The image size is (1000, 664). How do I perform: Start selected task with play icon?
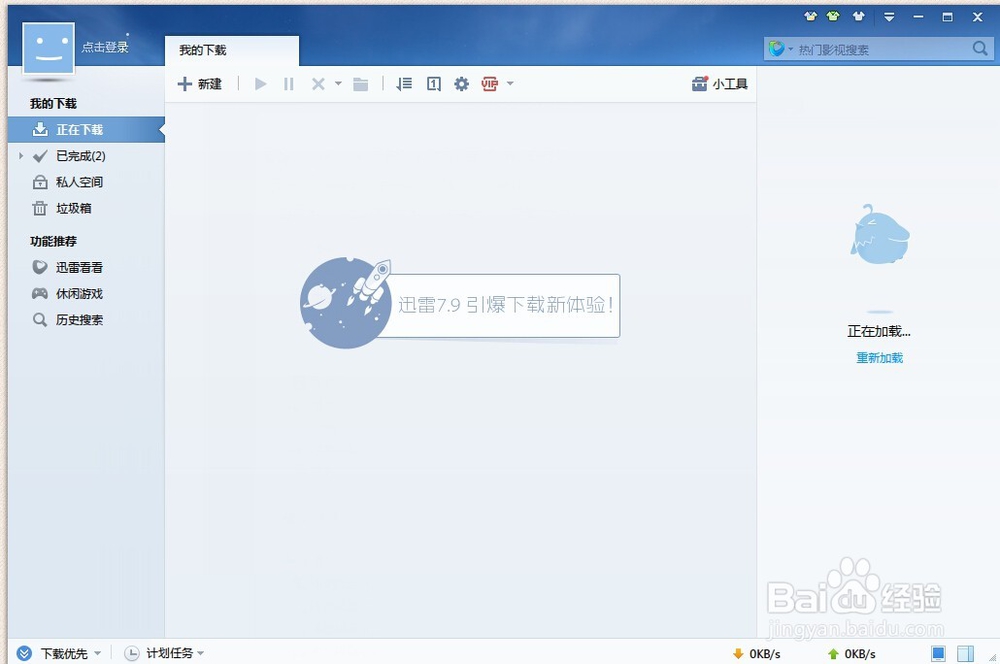tap(260, 84)
